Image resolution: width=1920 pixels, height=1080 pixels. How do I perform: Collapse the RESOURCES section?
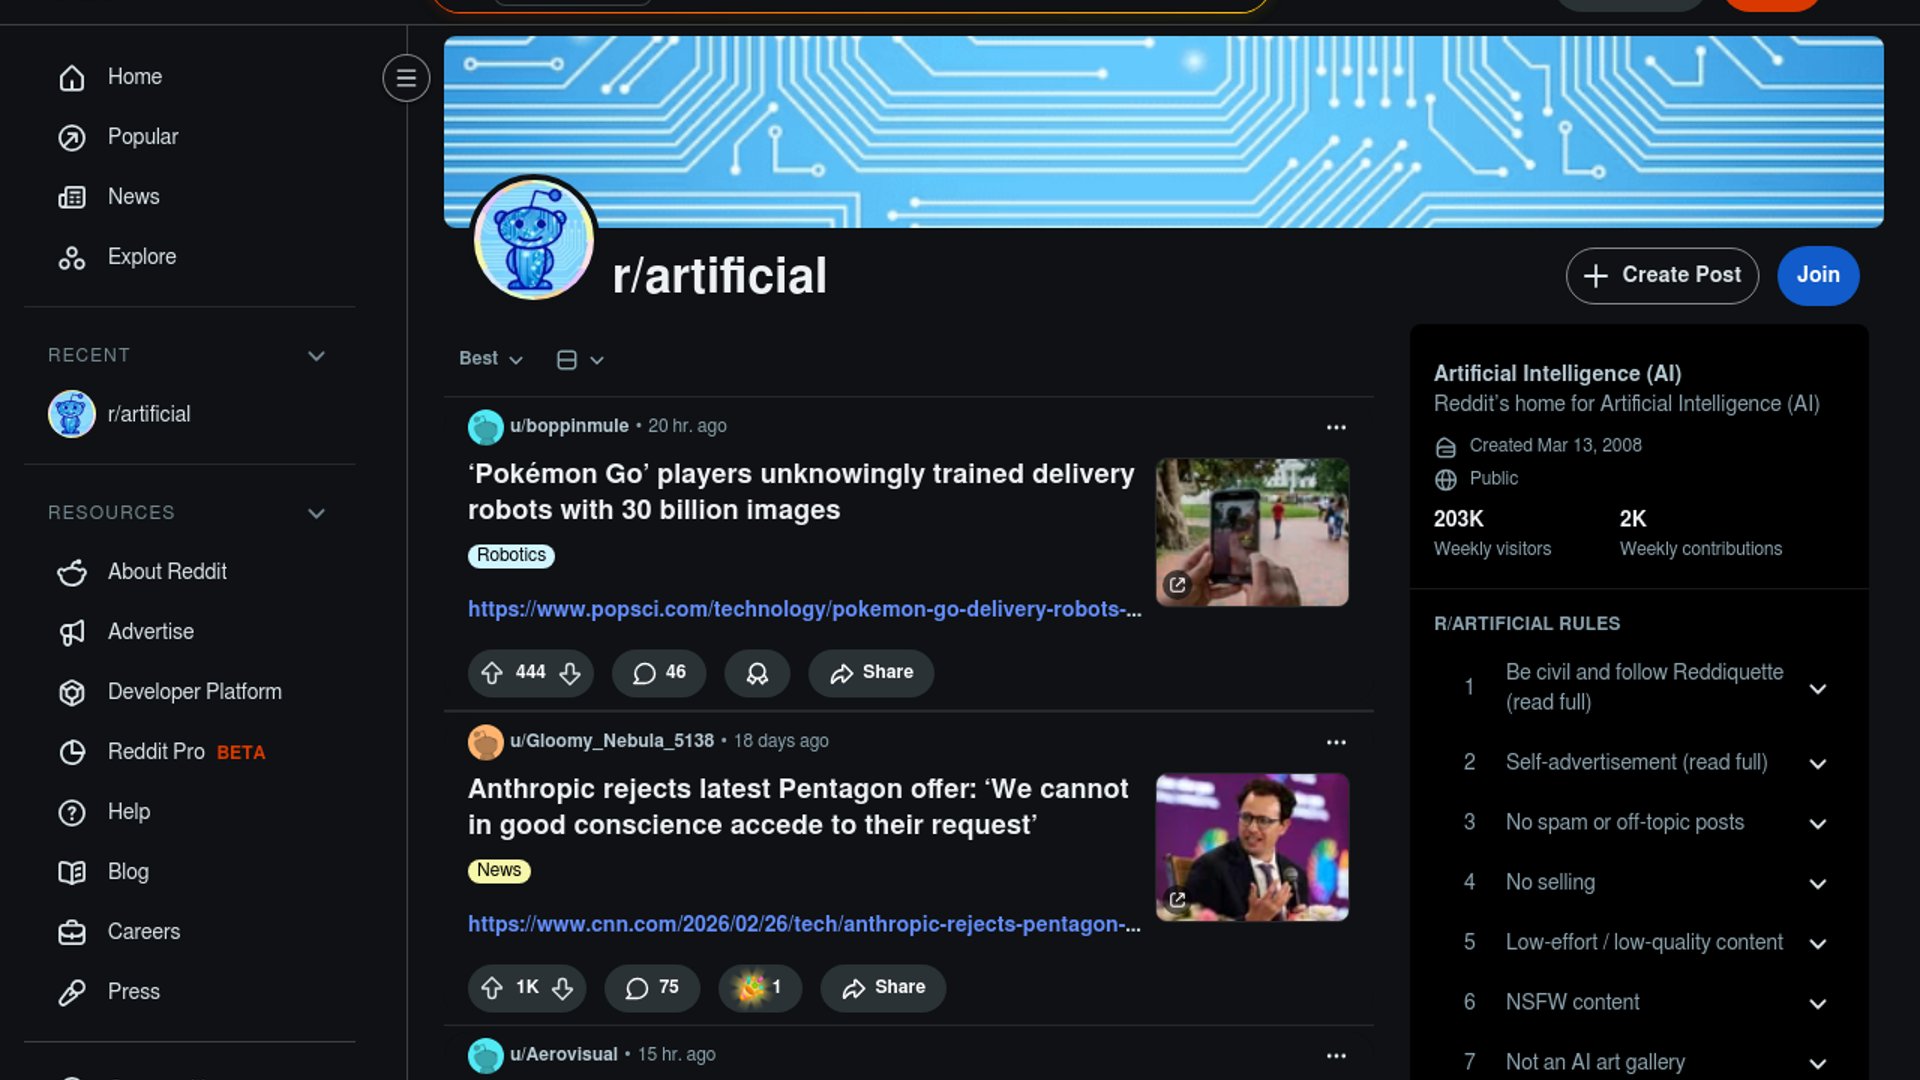[x=316, y=513]
